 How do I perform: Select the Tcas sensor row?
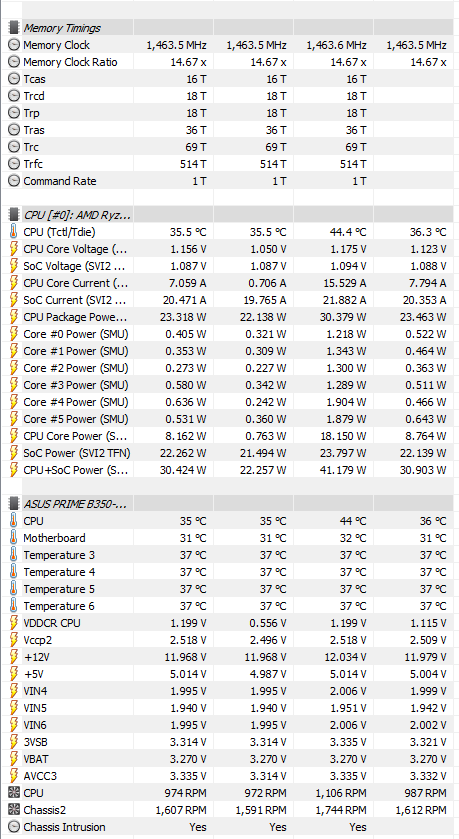click(230, 79)
